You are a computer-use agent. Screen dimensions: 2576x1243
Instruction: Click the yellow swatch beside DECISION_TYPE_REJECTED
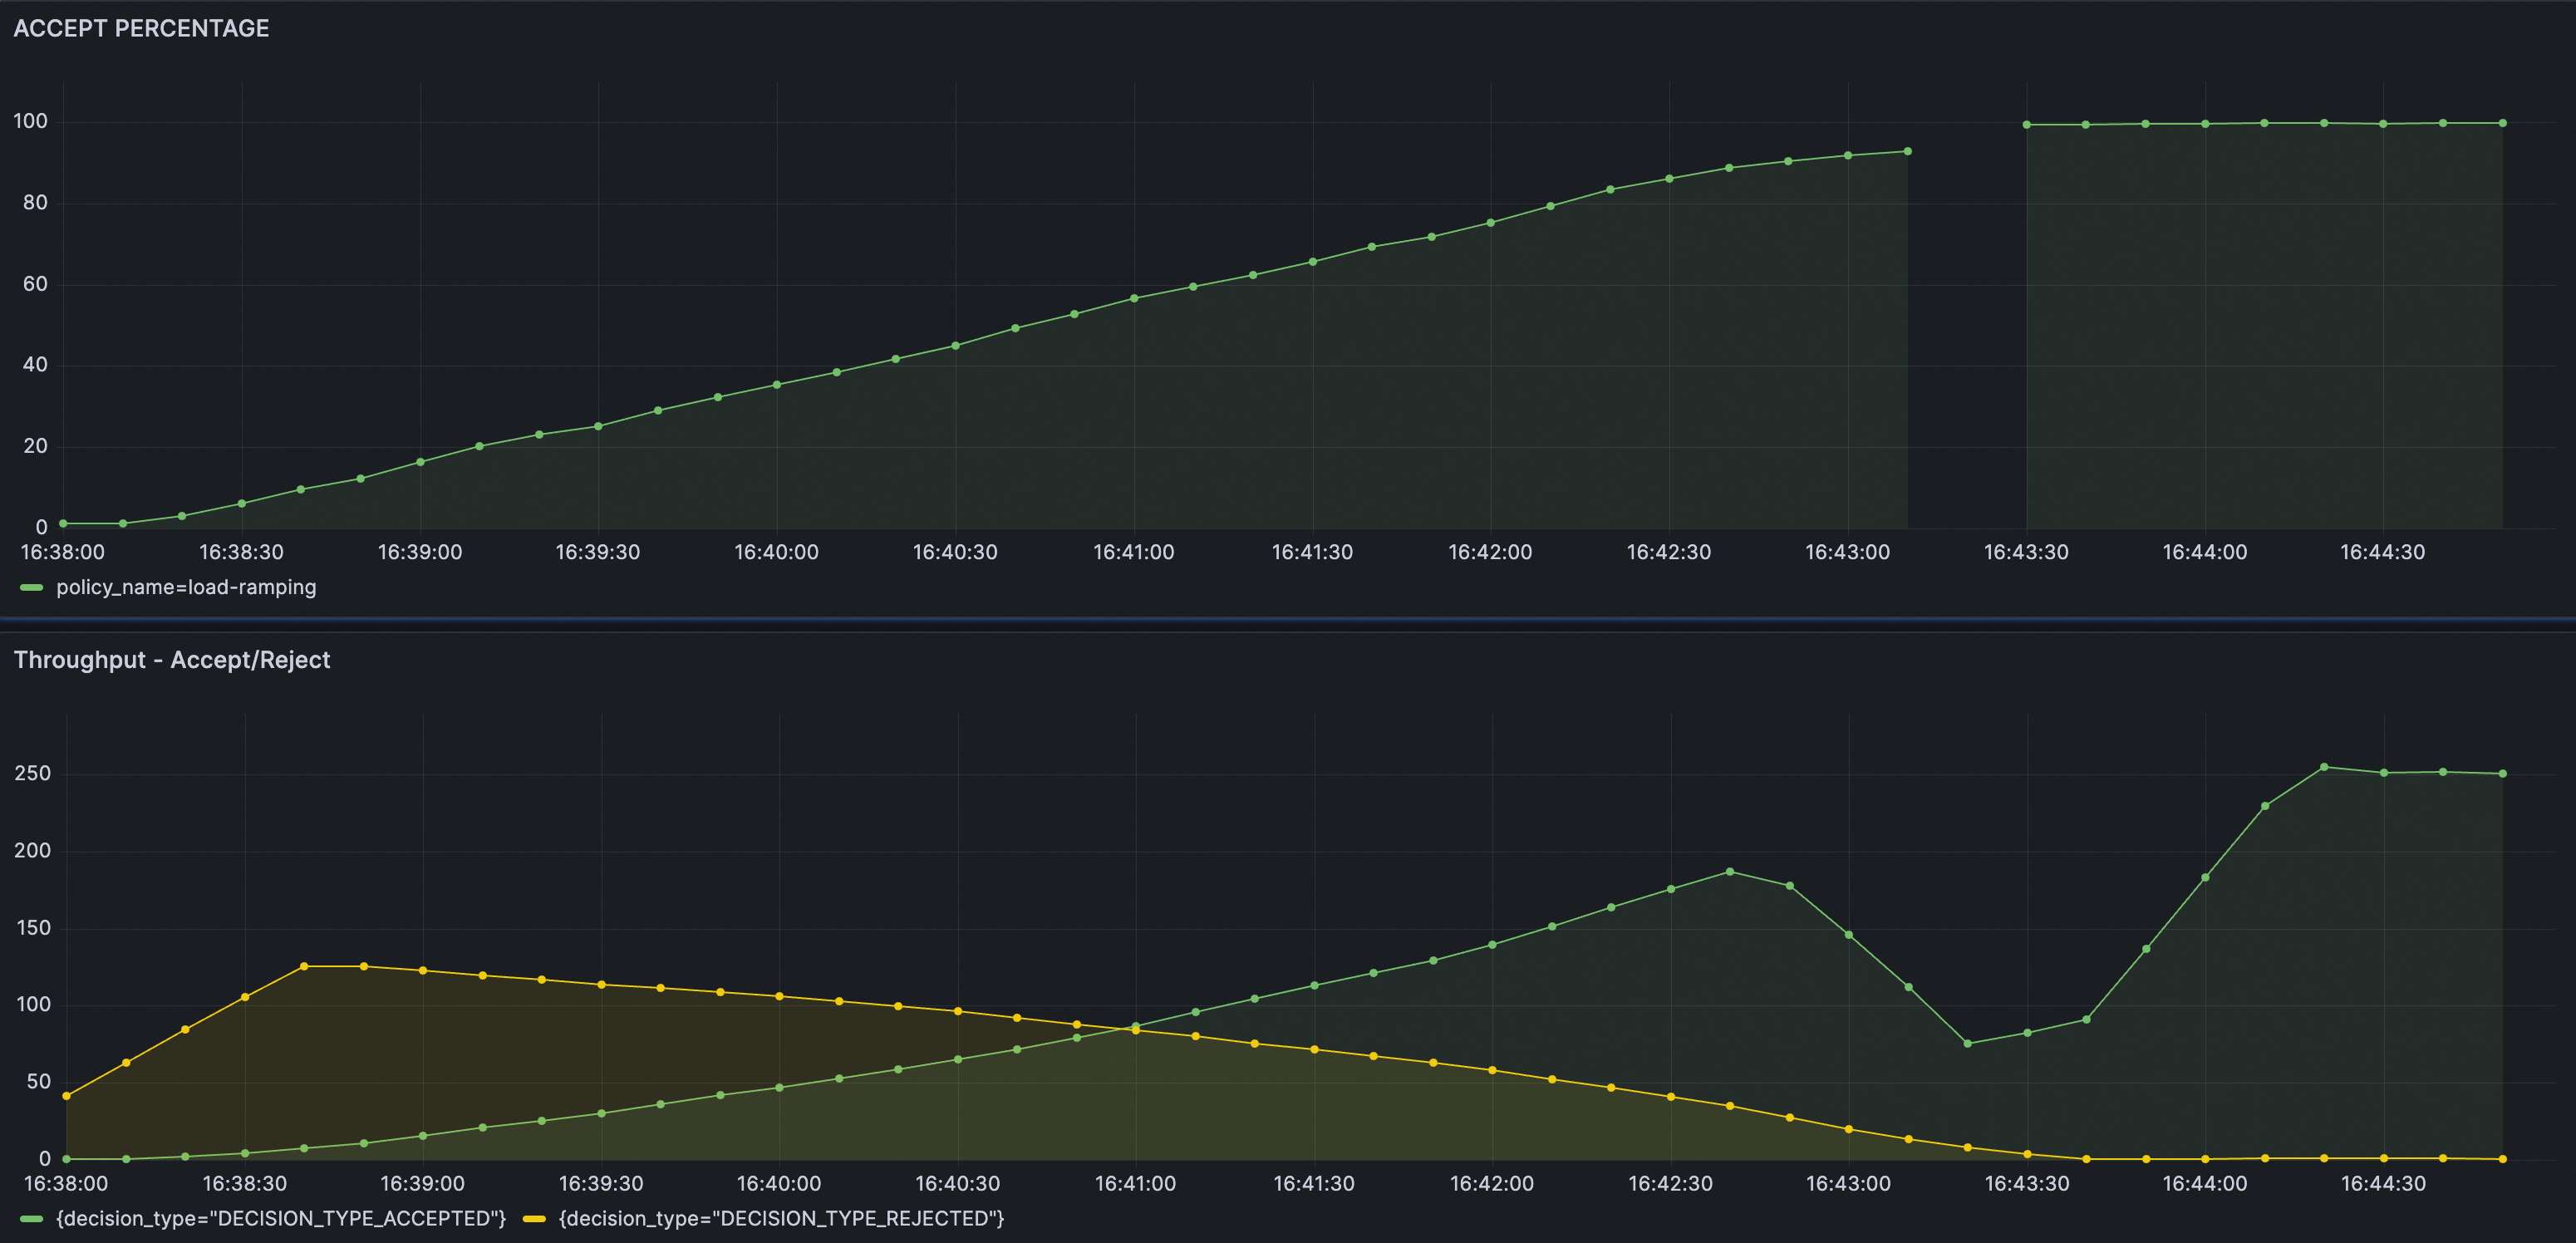click(x=534, y=1219)
